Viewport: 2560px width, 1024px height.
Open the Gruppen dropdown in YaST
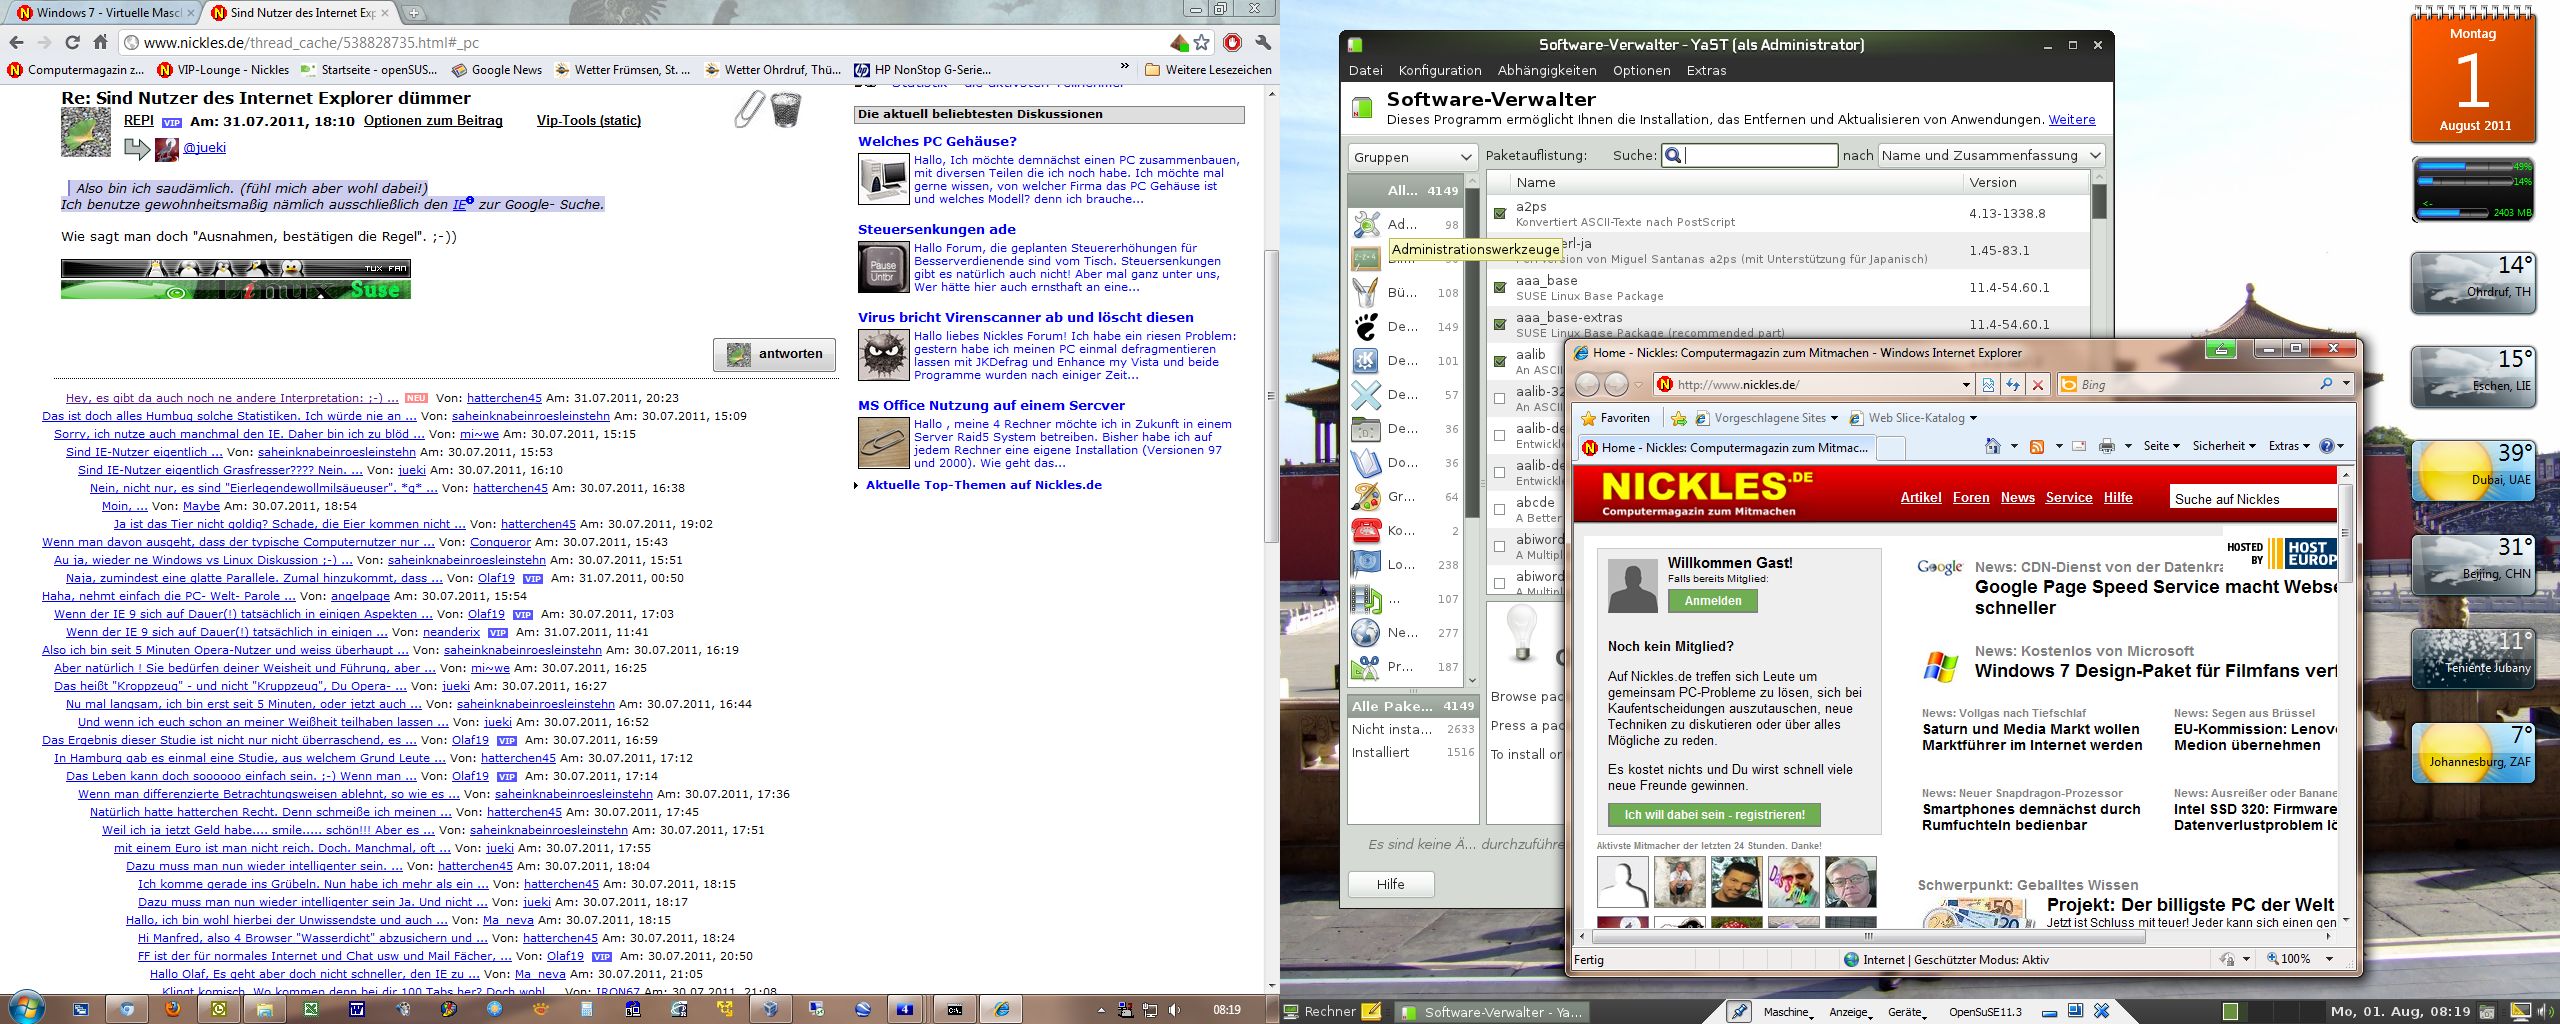[x=1412, y=157]
